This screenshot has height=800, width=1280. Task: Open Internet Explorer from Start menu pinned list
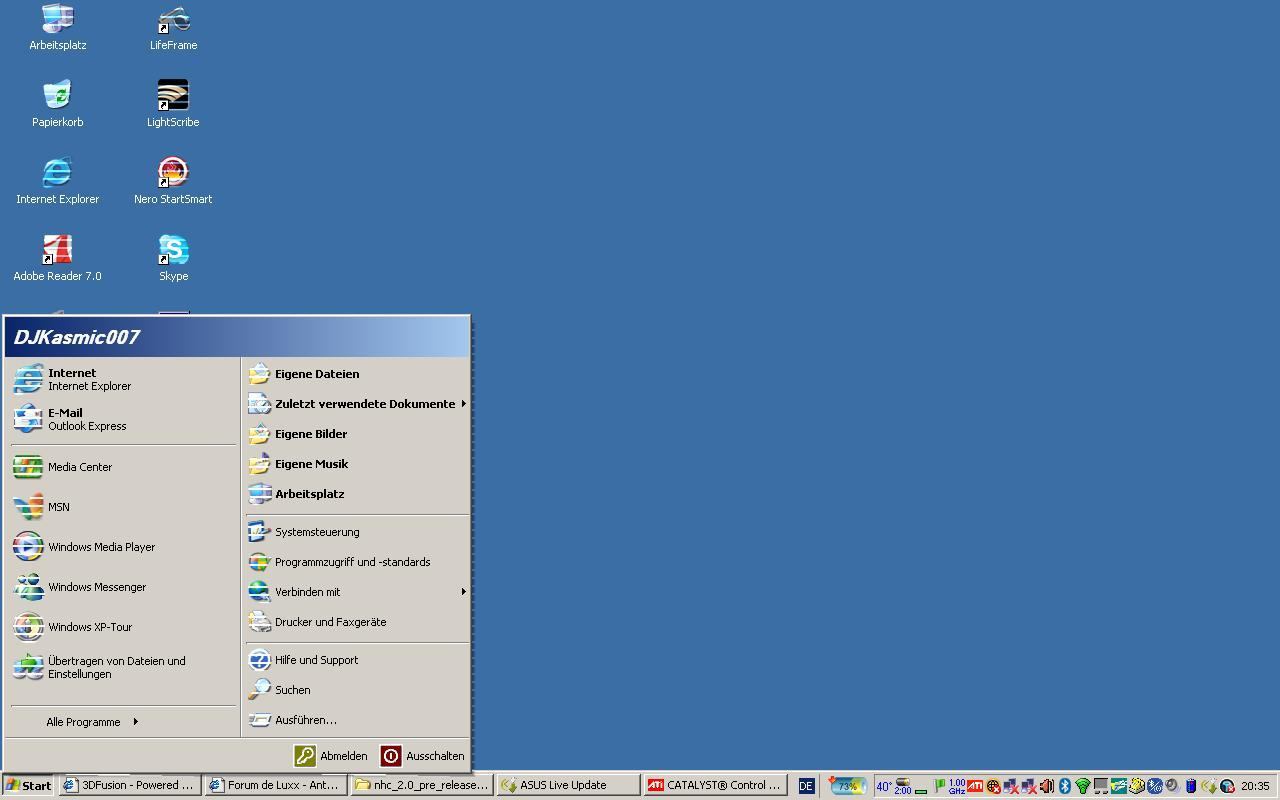click(123, 379)
